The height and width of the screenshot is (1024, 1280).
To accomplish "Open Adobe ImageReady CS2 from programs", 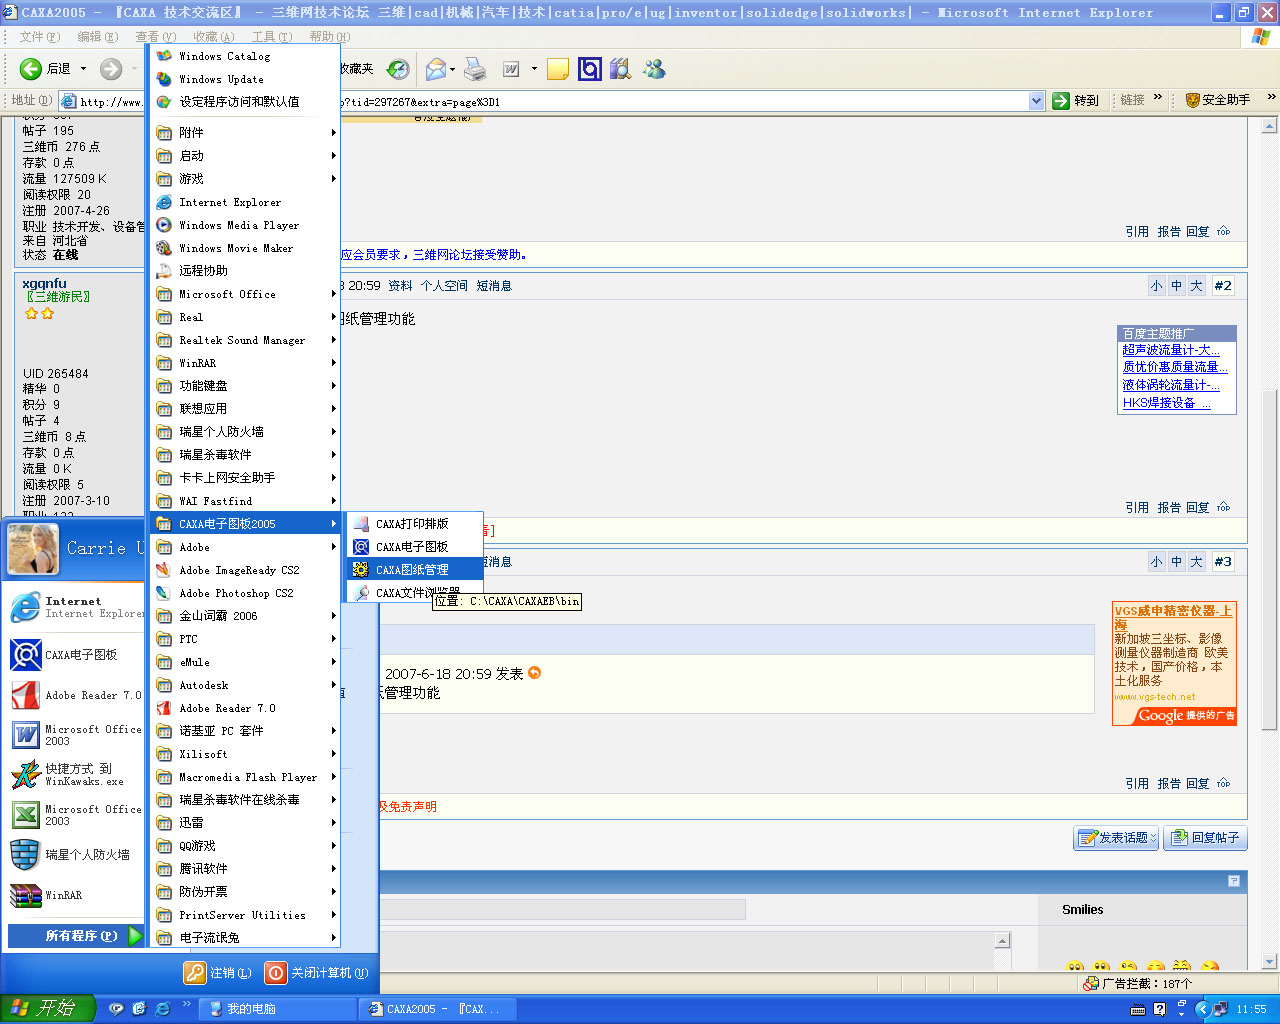I will (x=245, y=570).
